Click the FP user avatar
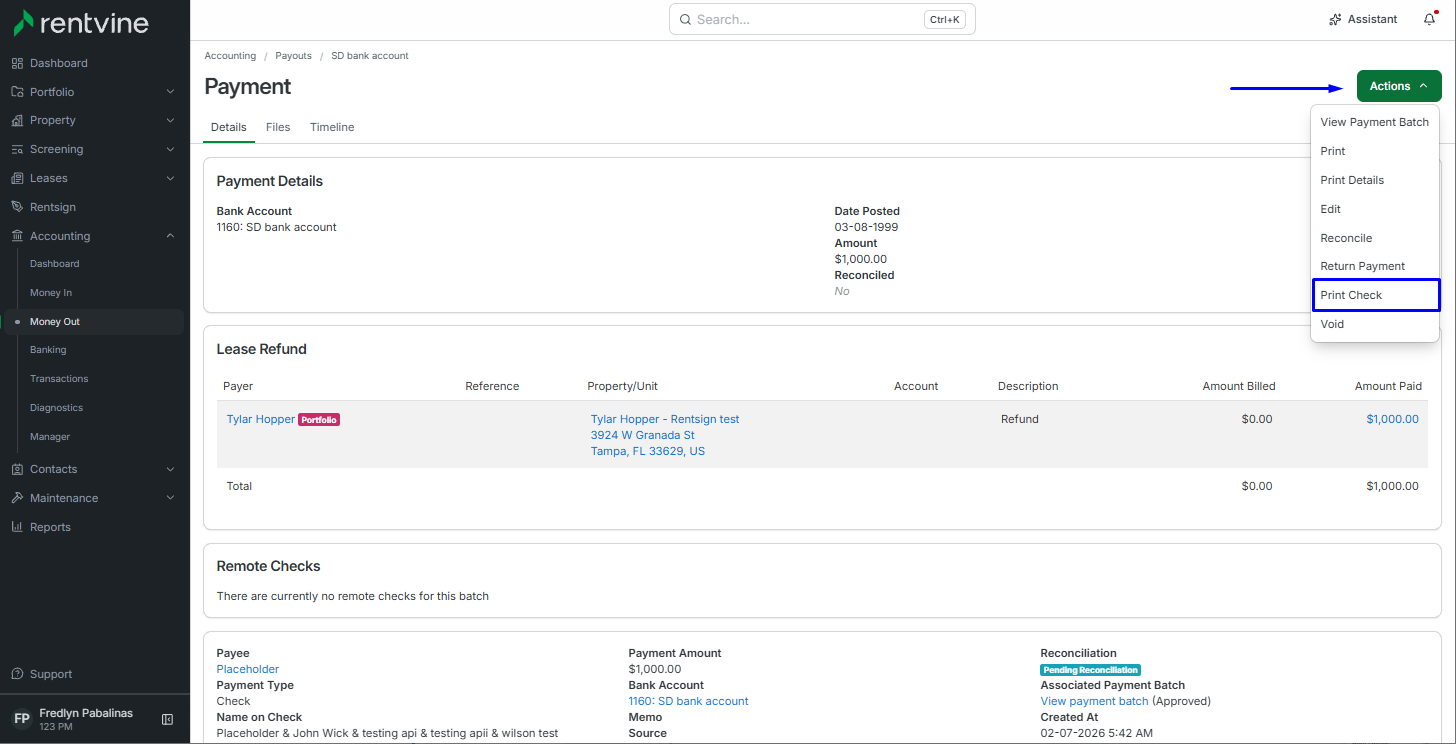The height and width of the screenshot is (744, 1456). point(21,719)
